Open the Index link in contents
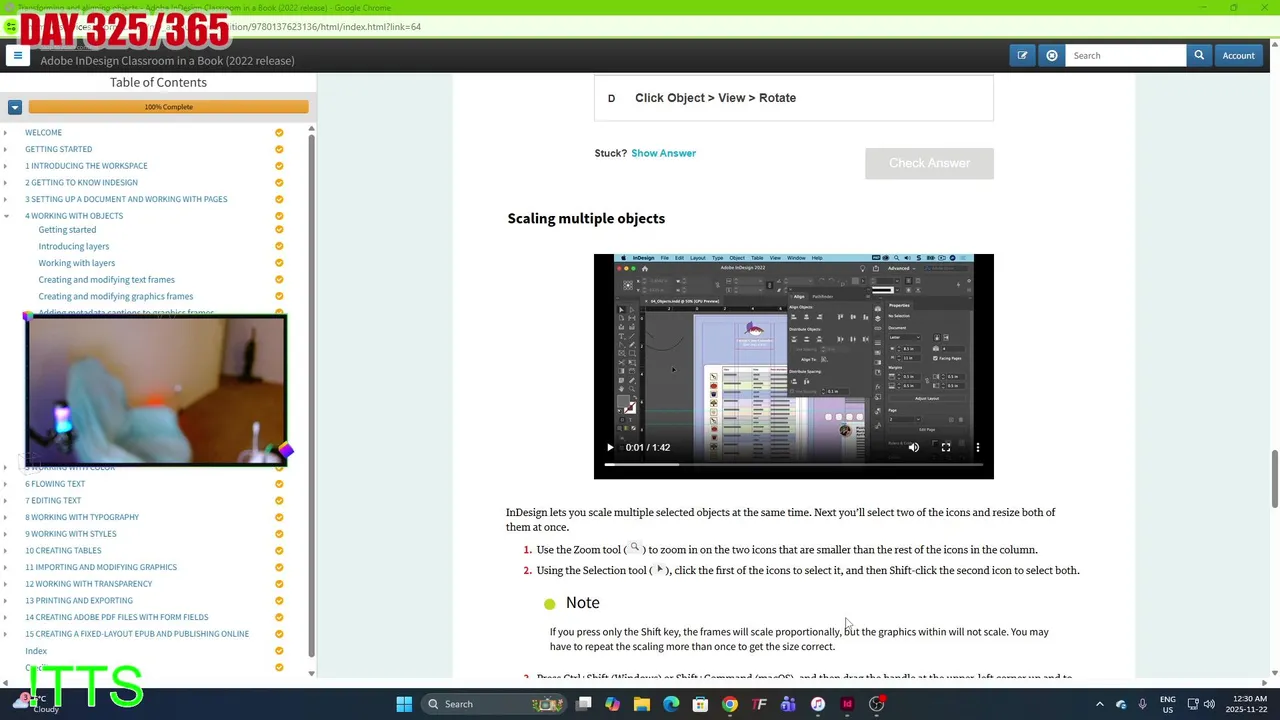Viewport: 1280px width, 720px height. point(36,651)
